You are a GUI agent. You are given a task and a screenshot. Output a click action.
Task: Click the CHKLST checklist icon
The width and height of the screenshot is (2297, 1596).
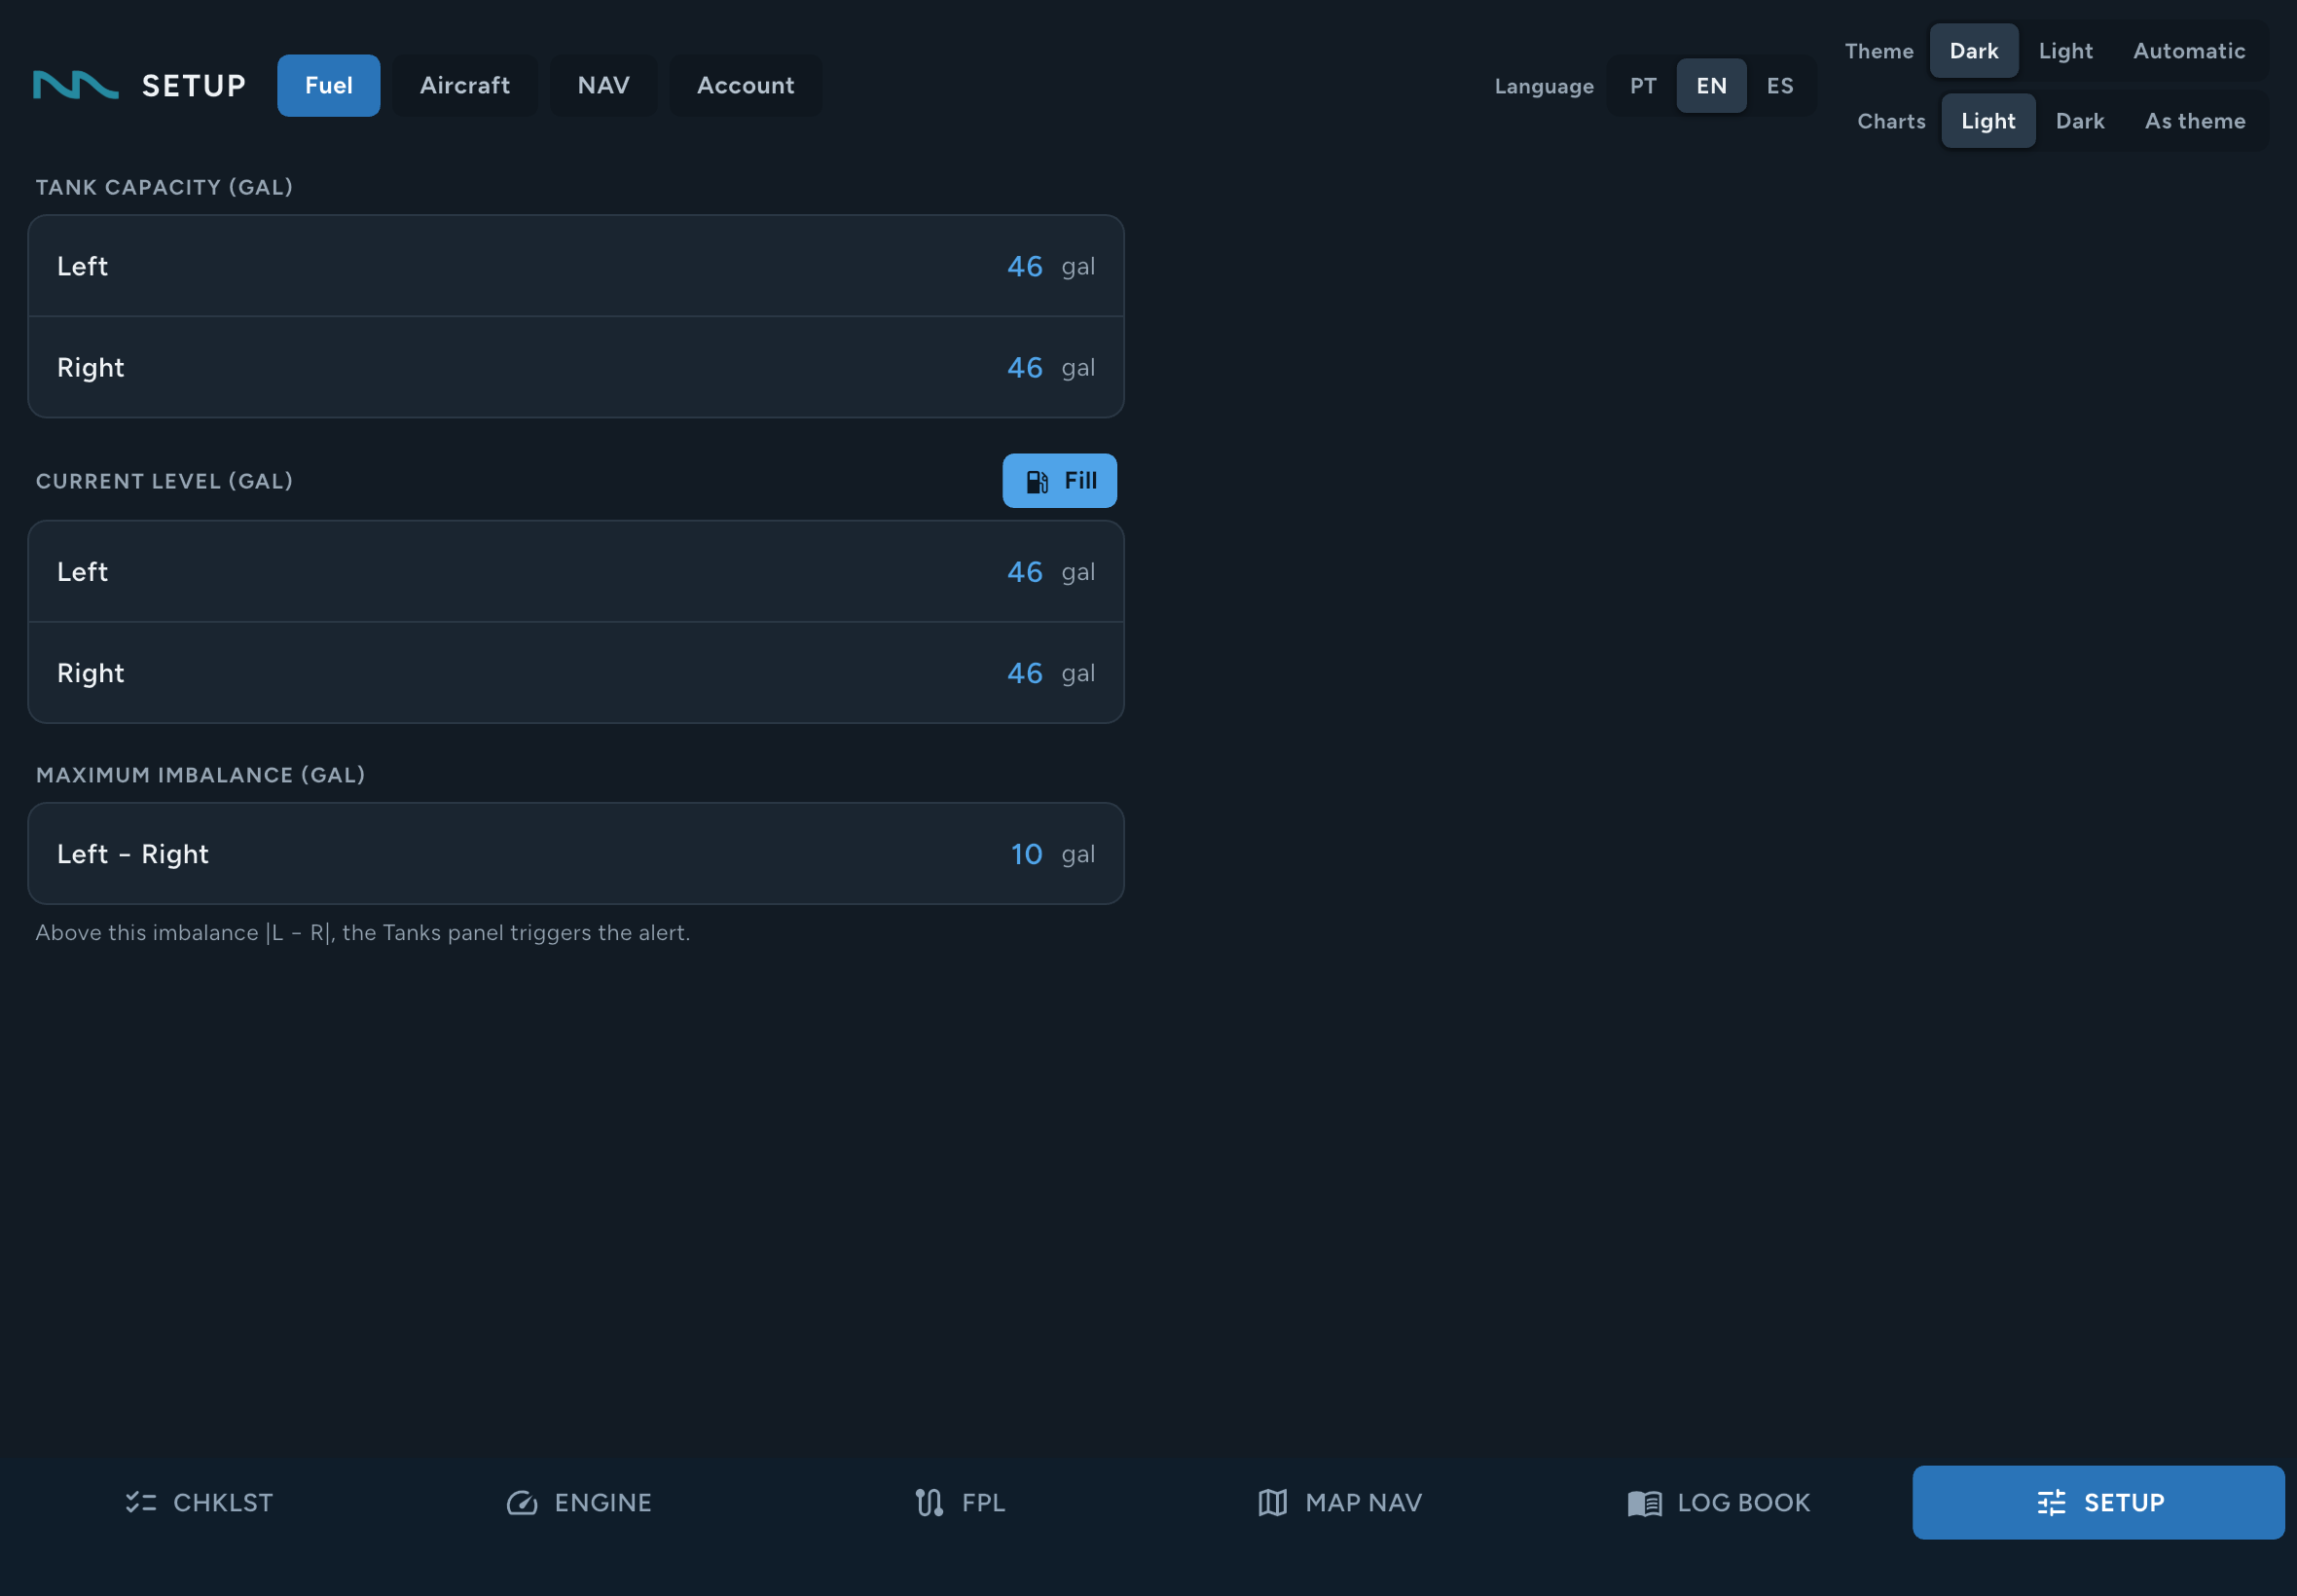141,1502
